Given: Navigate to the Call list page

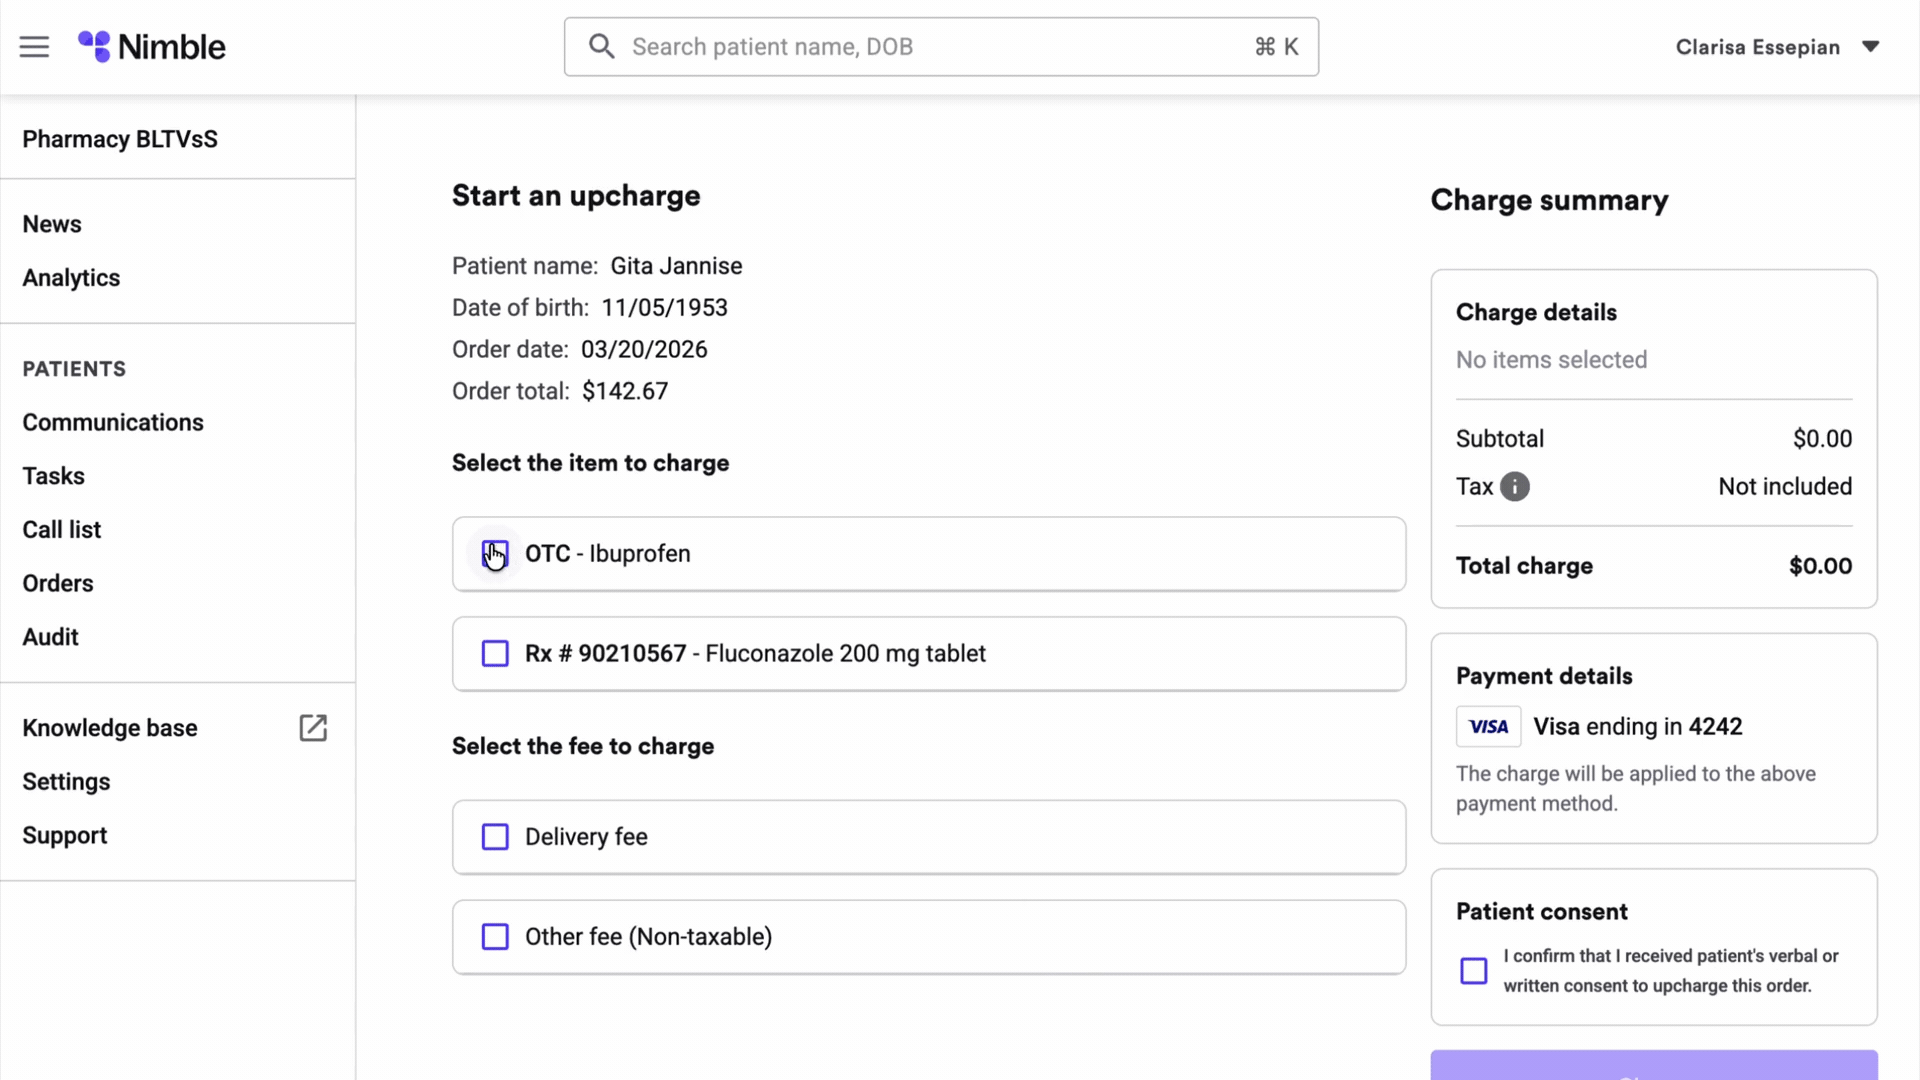Looking at the screenshot, I should tap(62, 530).
